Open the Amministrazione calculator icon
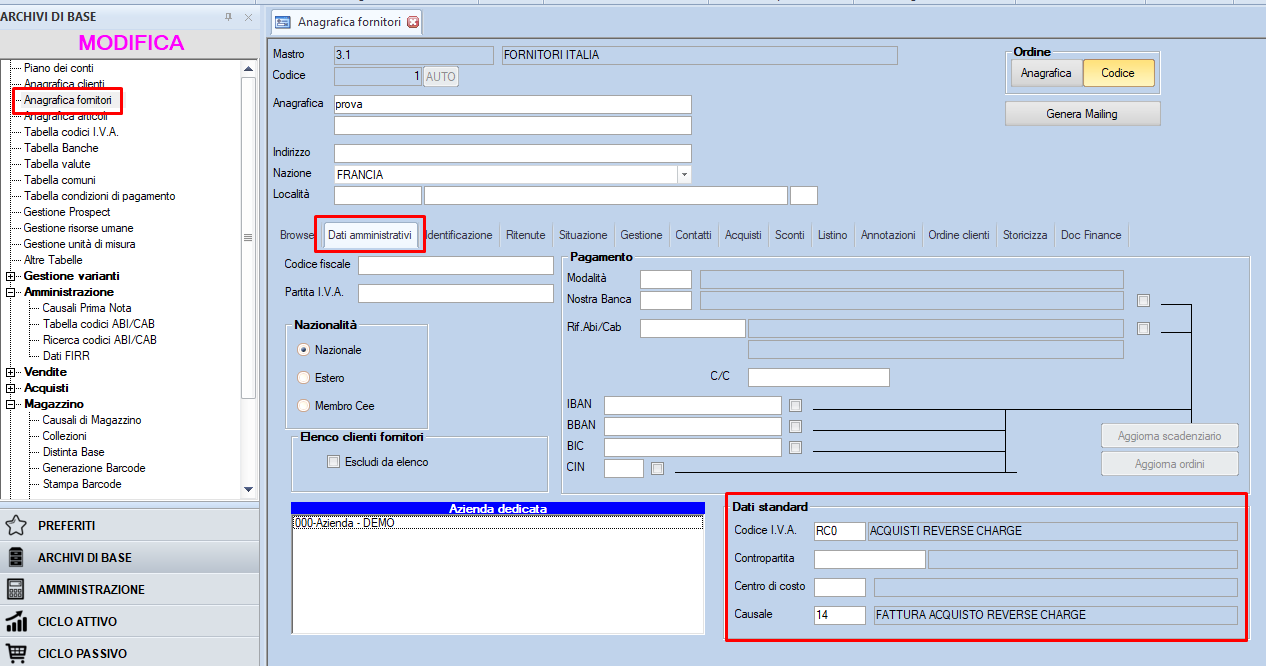 click(16, 589)
